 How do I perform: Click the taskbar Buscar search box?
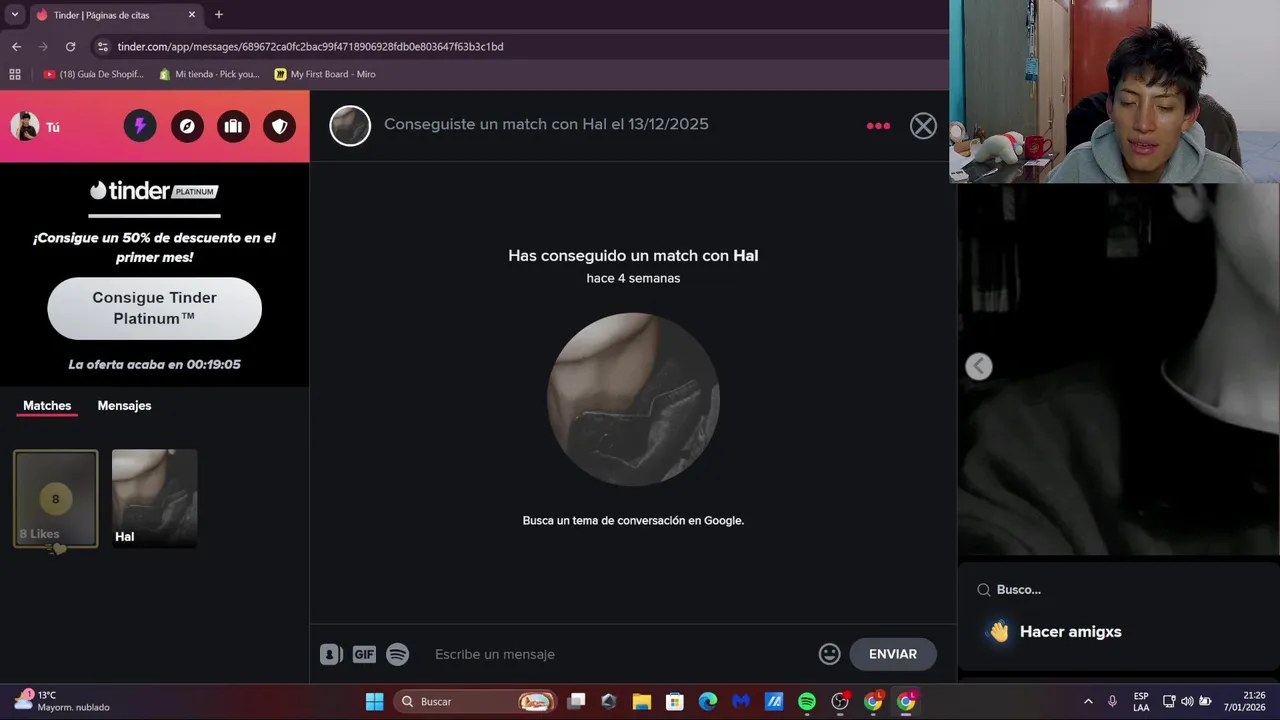(477, 702)
